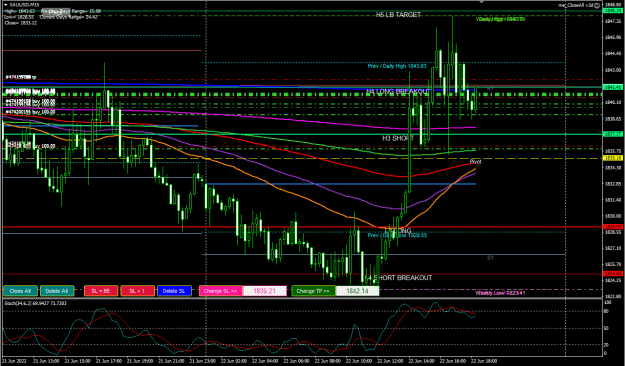The width and height of the screenshot is (625, 366).
Task: Click the Current Days Range= 24.42 text
Action: [x=68, y=17]
